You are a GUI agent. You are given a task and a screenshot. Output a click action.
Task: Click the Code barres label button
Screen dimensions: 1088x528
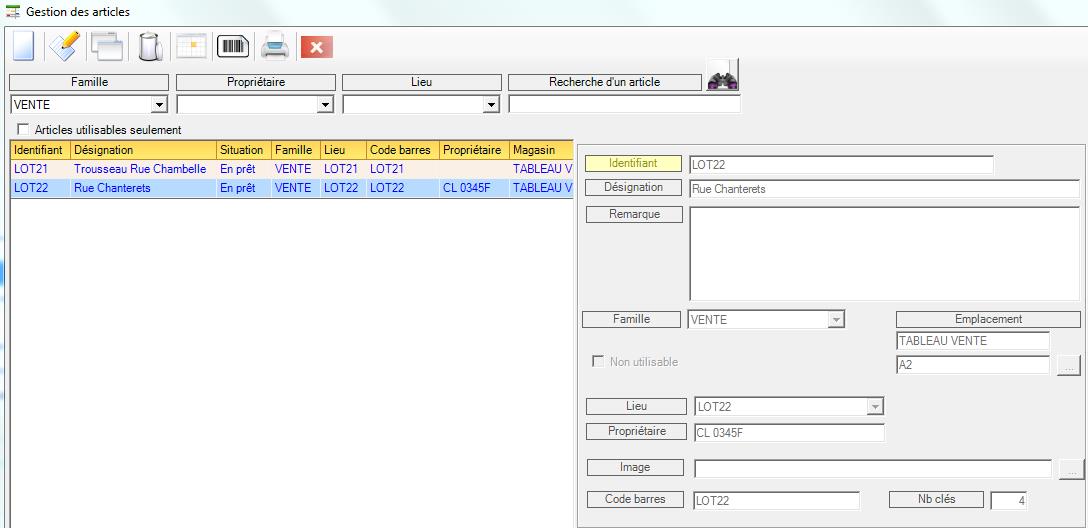click(635, 499)
